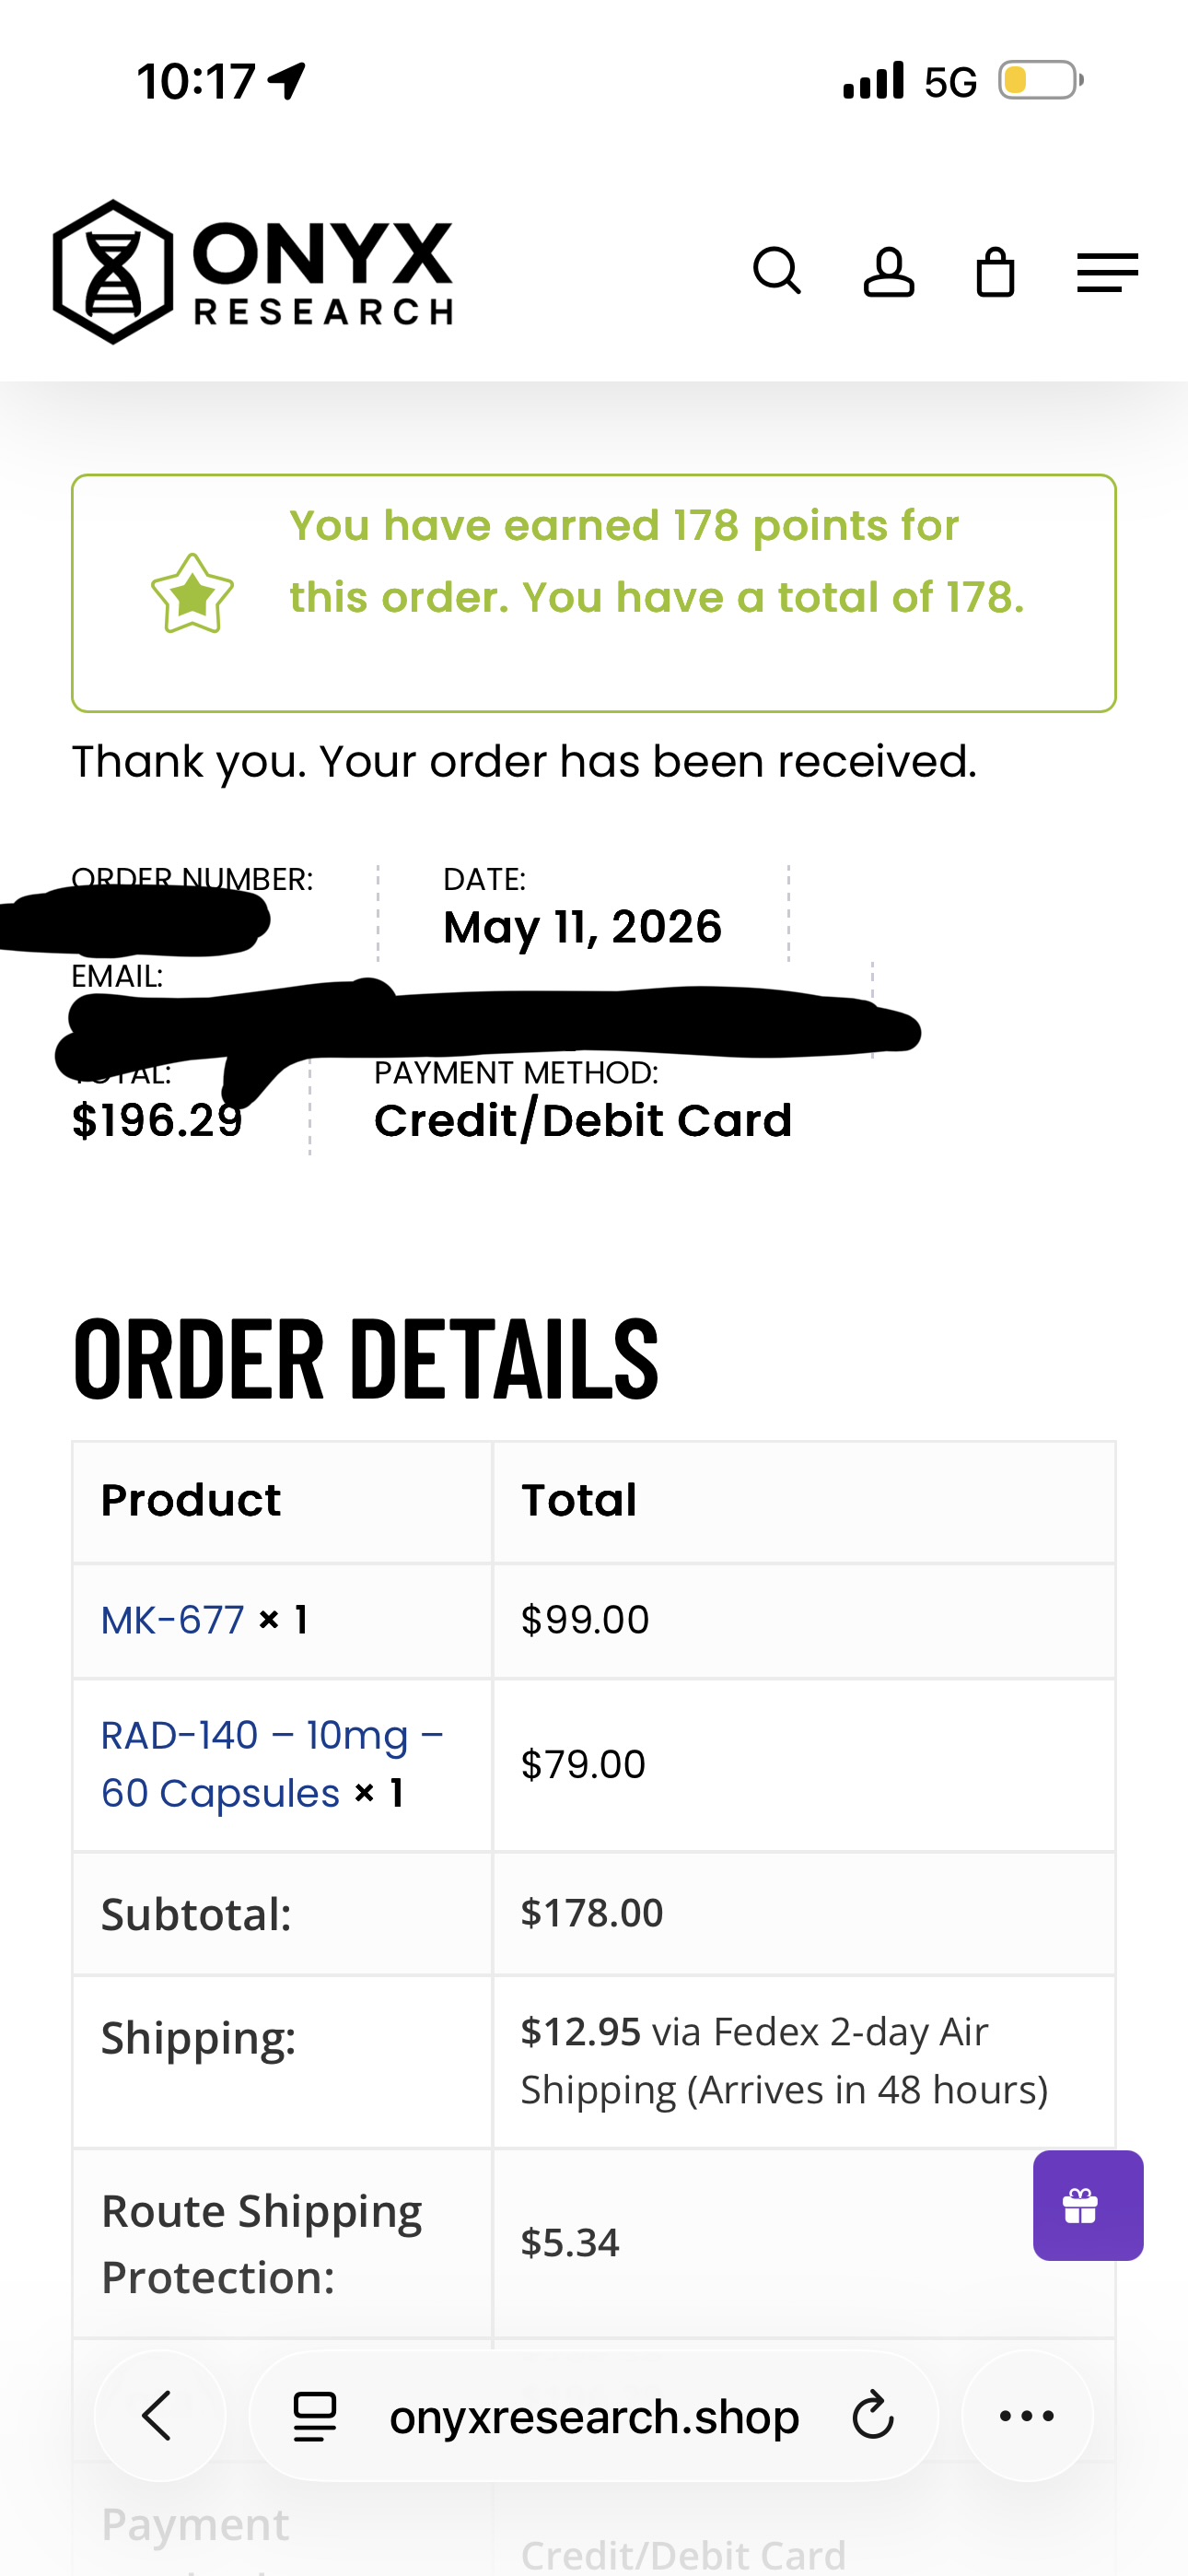The width and height of the screenshot is (1188, 2576).
Task: Open the search magnifier icon
Action: [x=777, y=271]
